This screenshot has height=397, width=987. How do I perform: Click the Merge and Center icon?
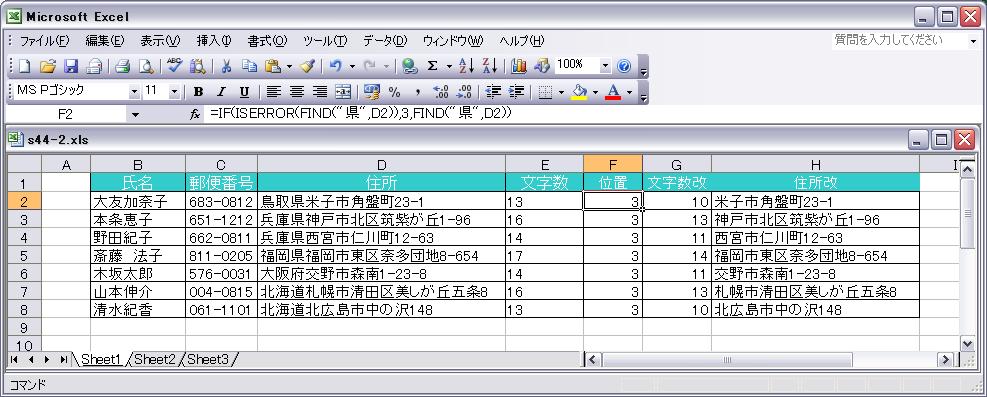342,92
